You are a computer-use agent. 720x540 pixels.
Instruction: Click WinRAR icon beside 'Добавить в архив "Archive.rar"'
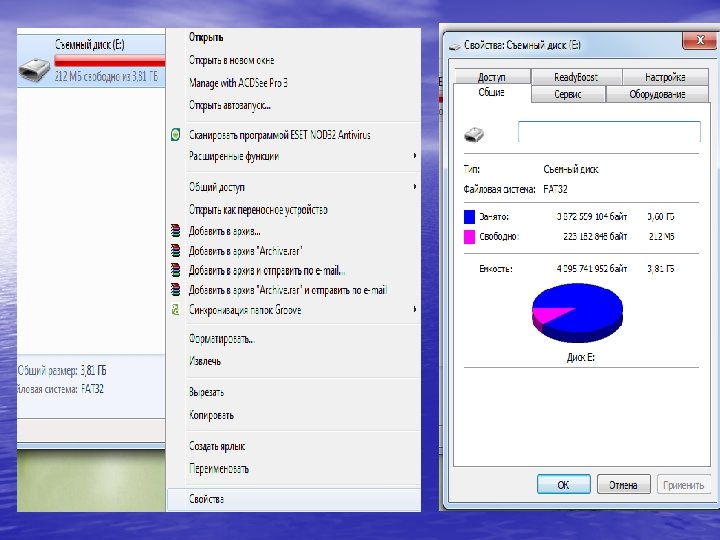175,250
